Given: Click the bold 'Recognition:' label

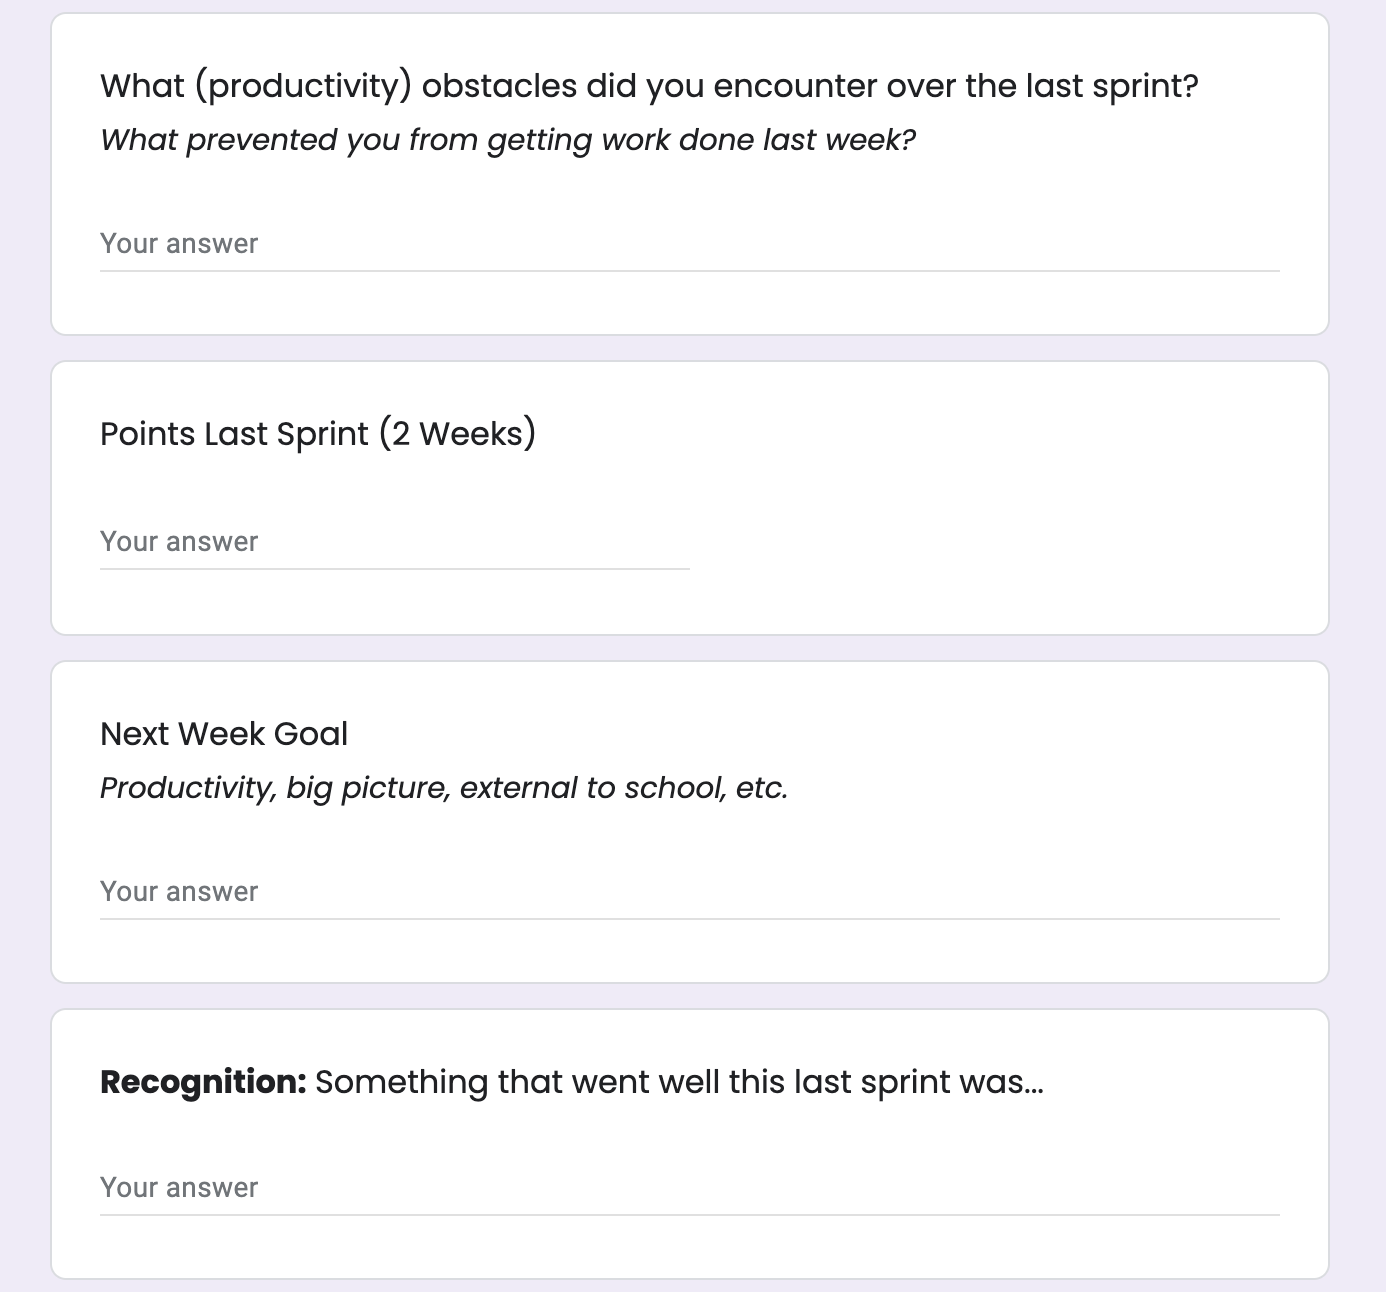Looking at the screenshot, I should pos(203,1082).
